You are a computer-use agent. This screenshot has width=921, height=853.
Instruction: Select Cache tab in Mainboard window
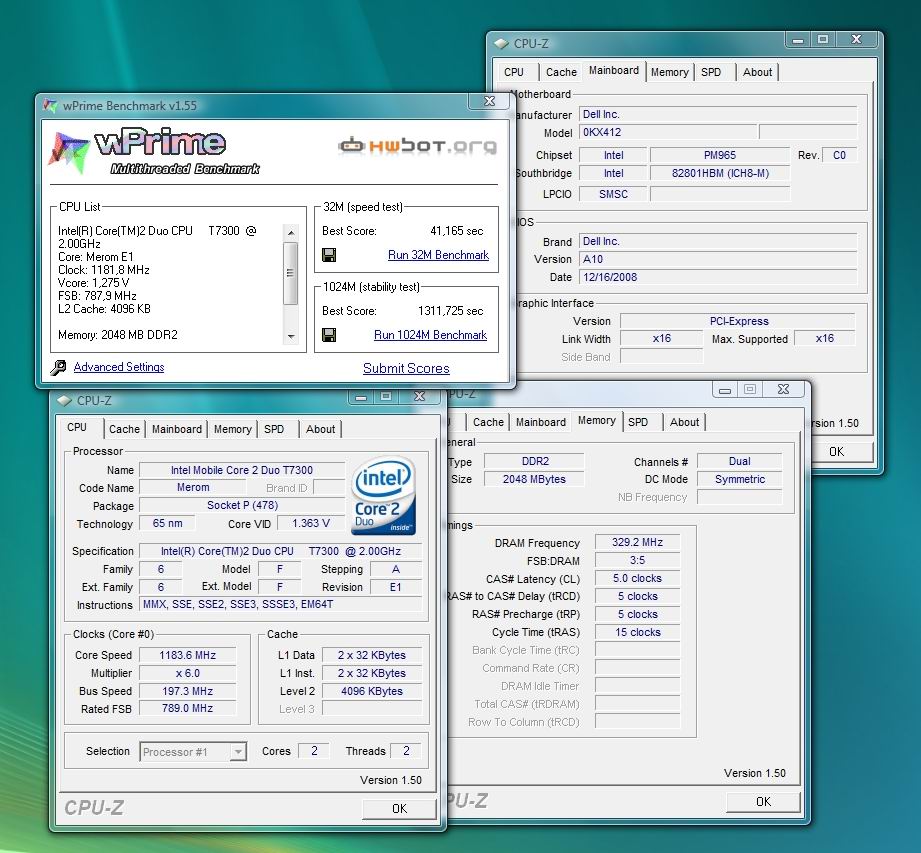tap(561, 72)
